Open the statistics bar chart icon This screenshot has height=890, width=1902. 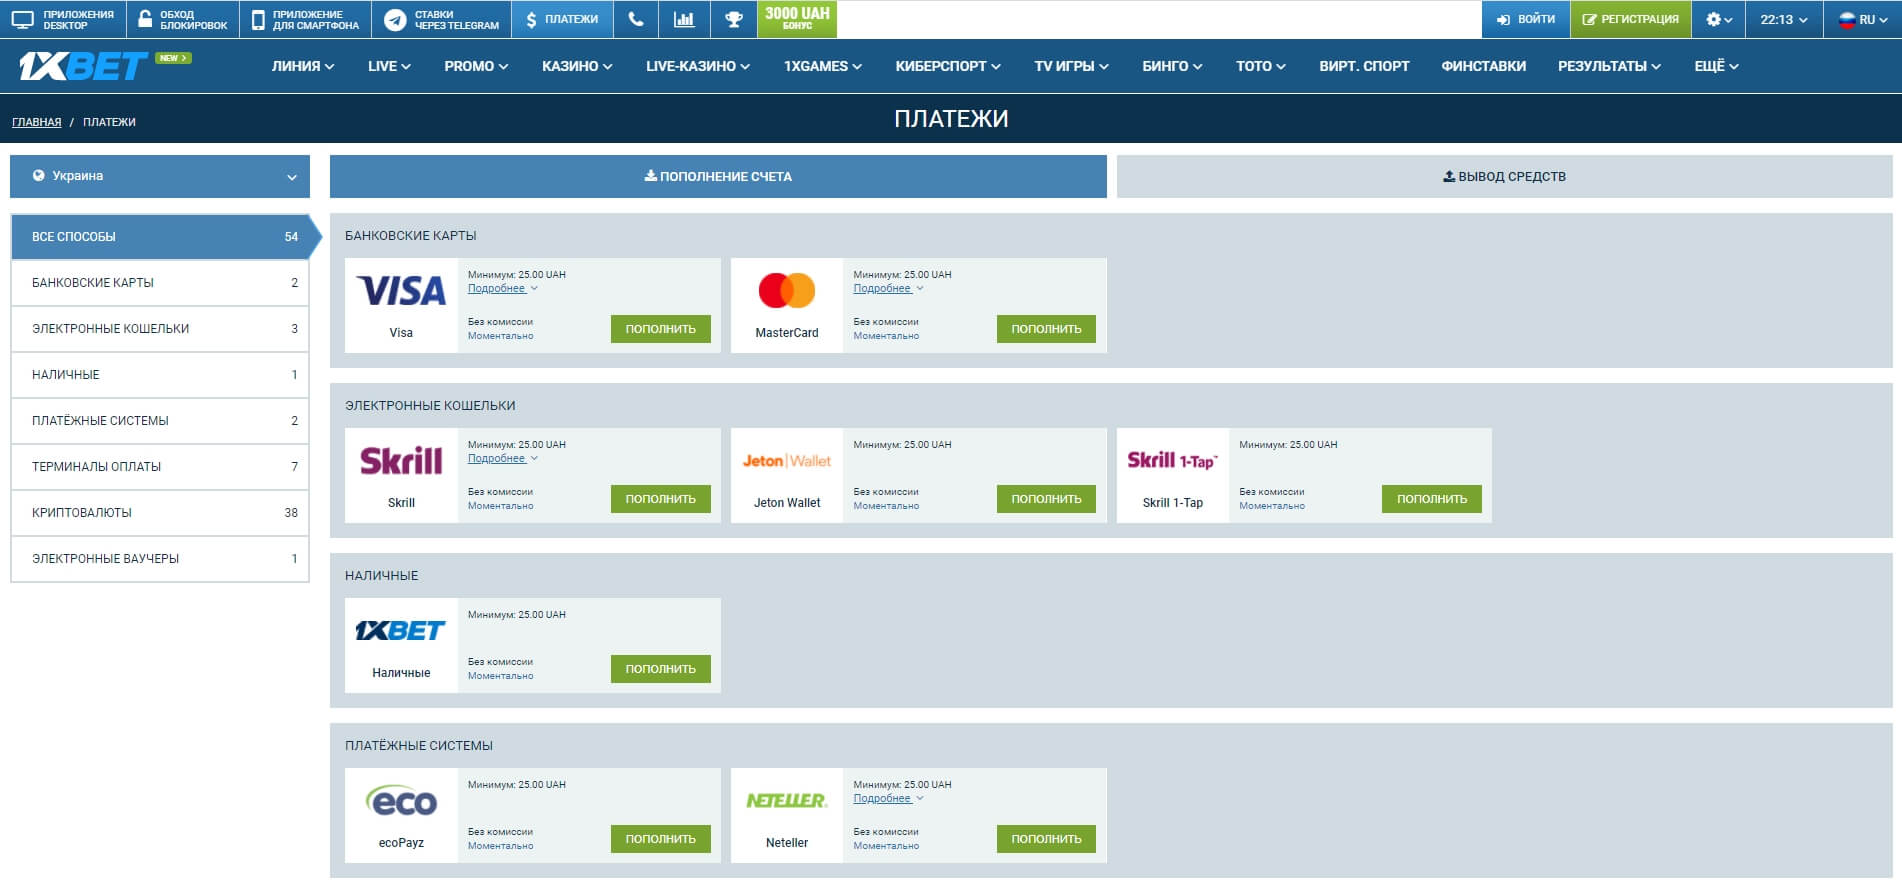click(684, 19)
